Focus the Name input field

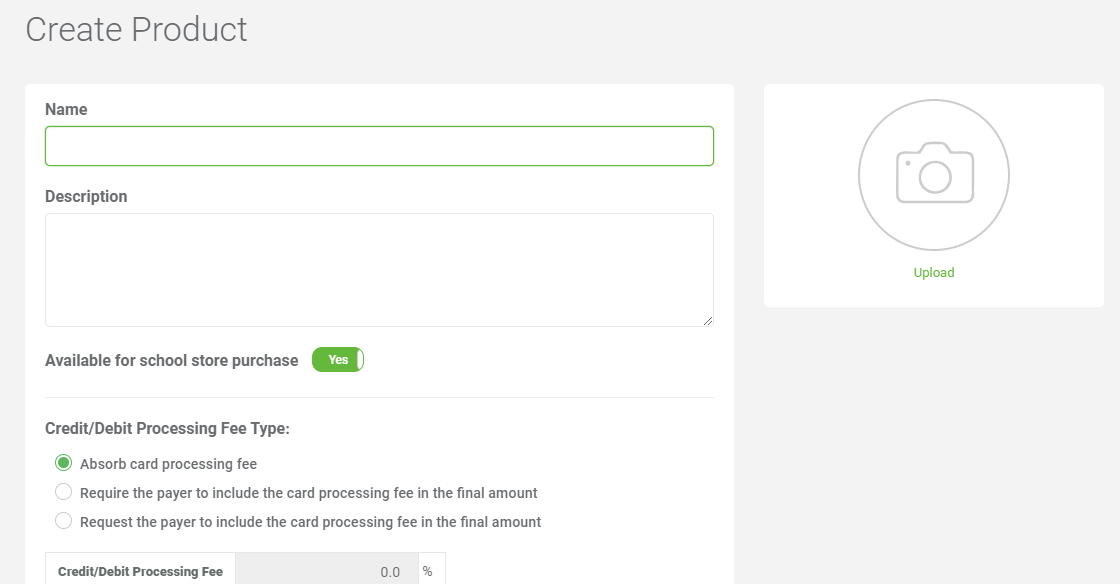(379, 146)
